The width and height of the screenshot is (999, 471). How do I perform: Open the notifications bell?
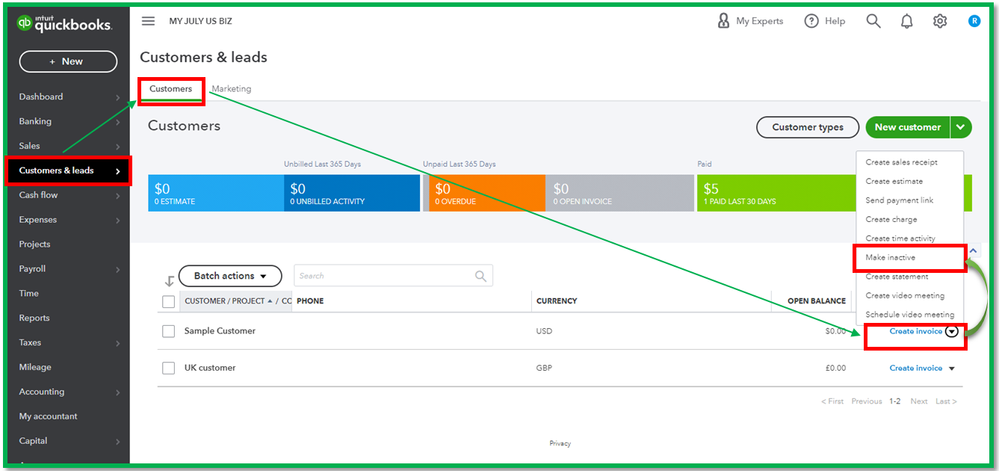point(907,21)
